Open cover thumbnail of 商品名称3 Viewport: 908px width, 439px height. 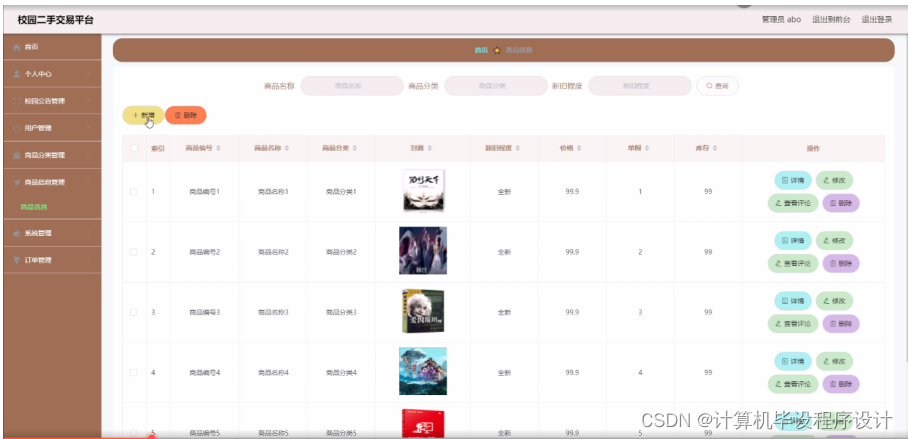pyautogui.click(x=423, y=311)
